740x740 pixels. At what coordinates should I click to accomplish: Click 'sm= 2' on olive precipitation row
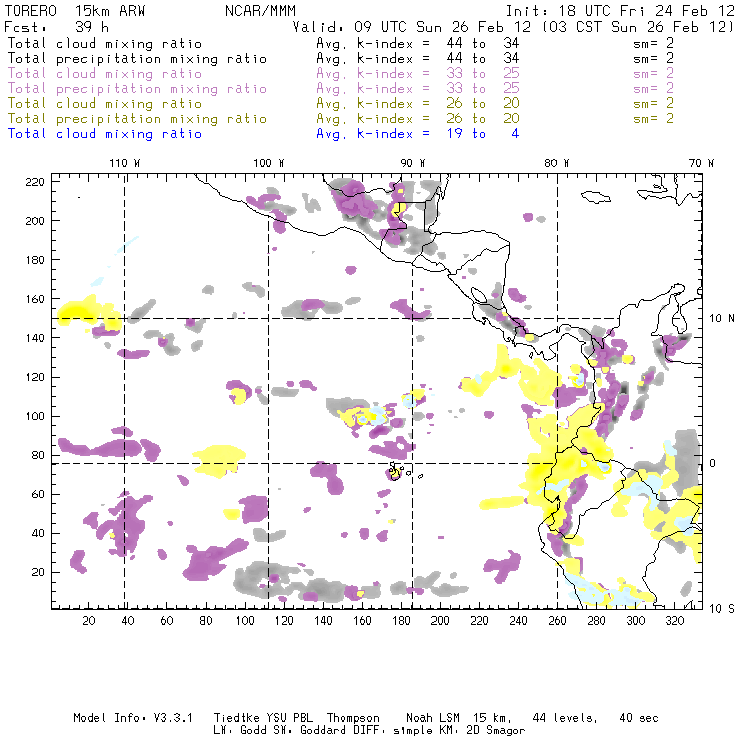[x=653, y=118]
